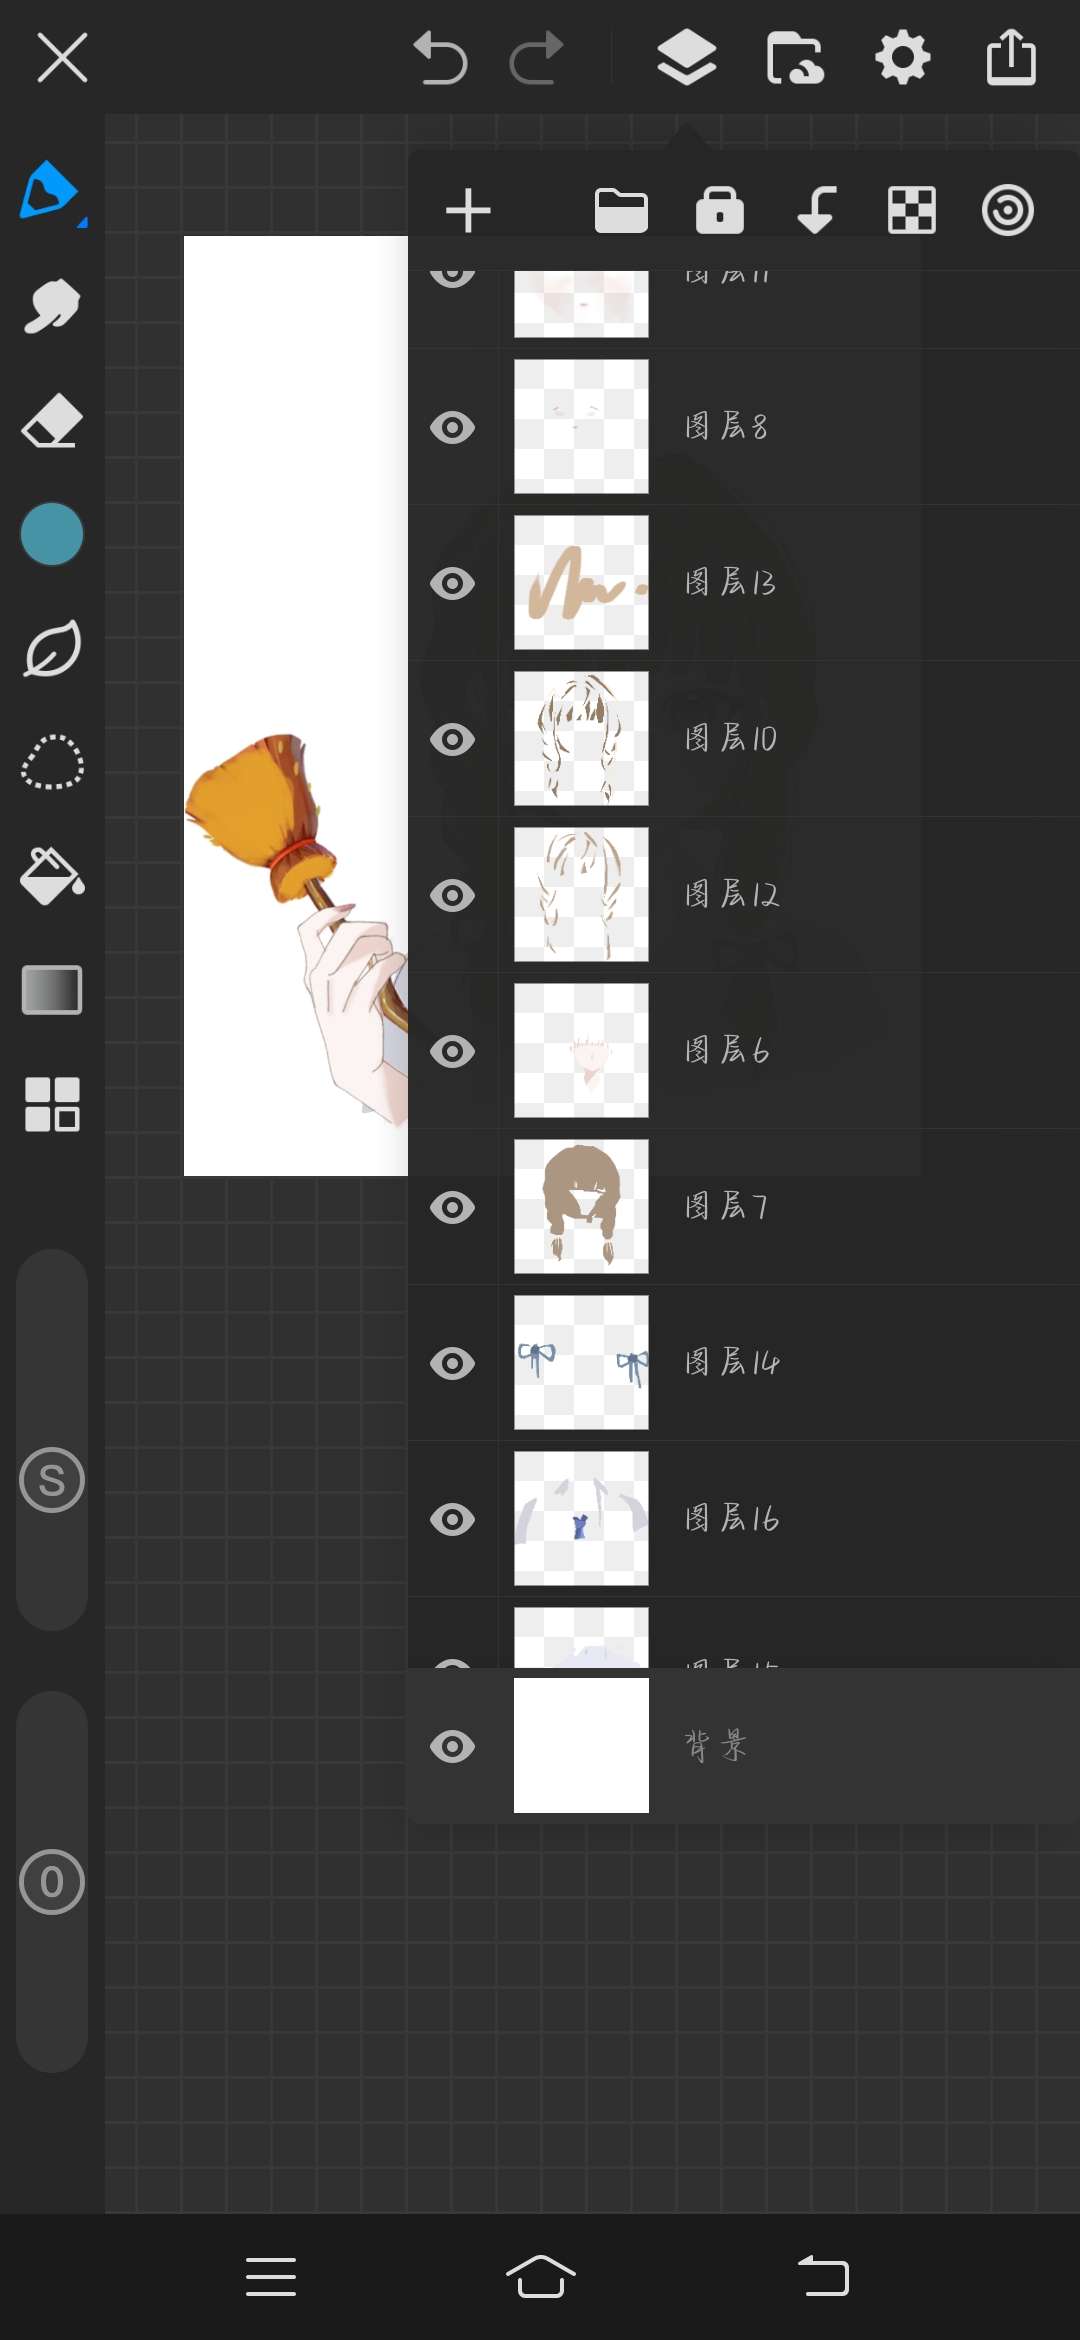Select the pen brush tool
Image resolution: width=1080 pixels, height=2340 pixels.
click(50, 190)
